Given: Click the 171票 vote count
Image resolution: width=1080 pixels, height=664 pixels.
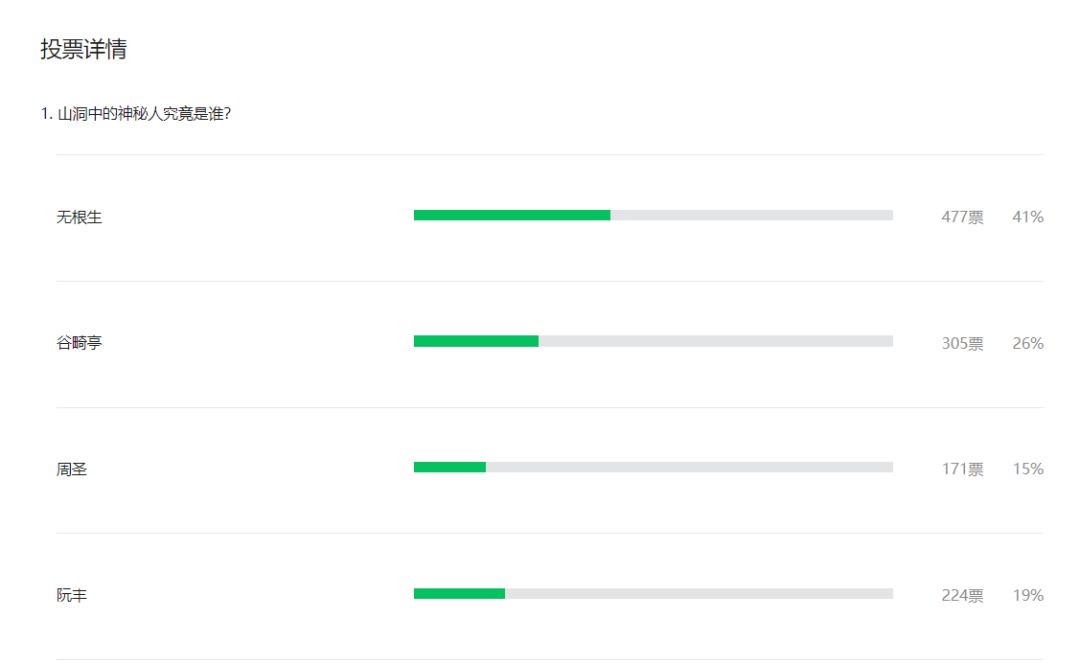Looking at the screenshot, I should coord(962,469).
